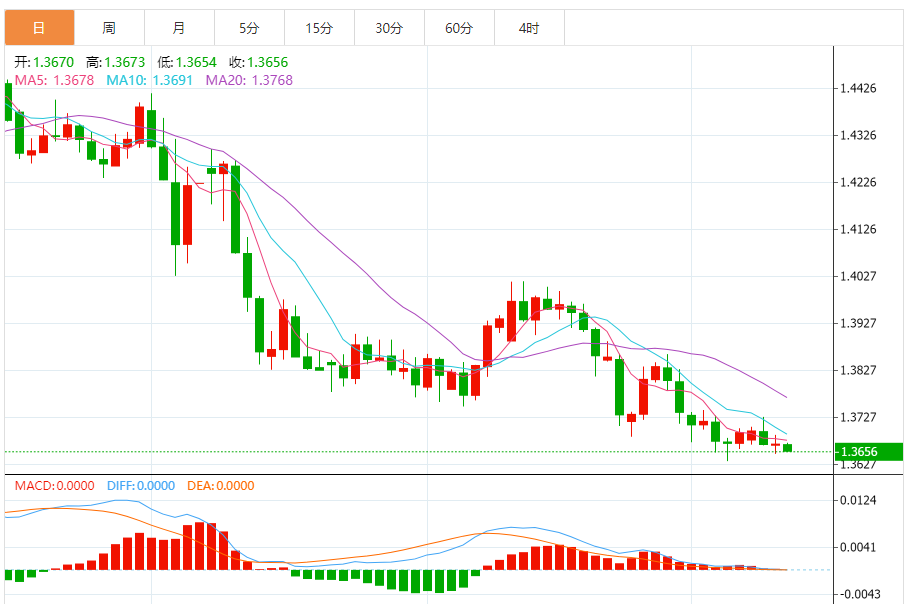Click the 1.3727 price axis label
Viewport: 907px width, 604px height.
coord(858,417)
